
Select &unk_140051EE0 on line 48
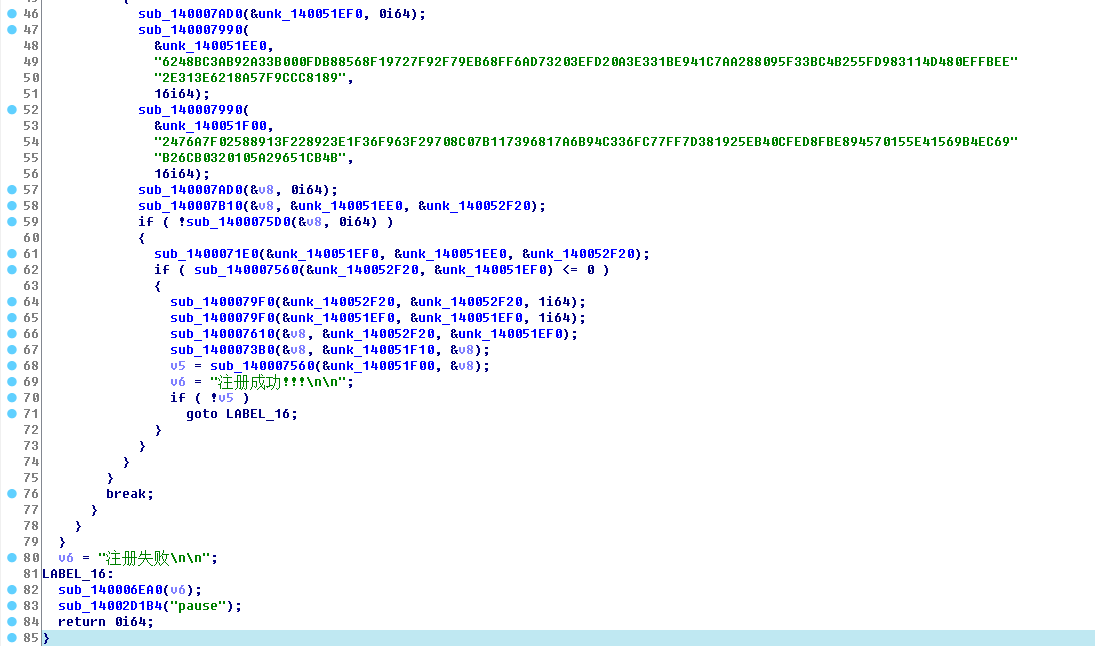(x=210, y=45)
